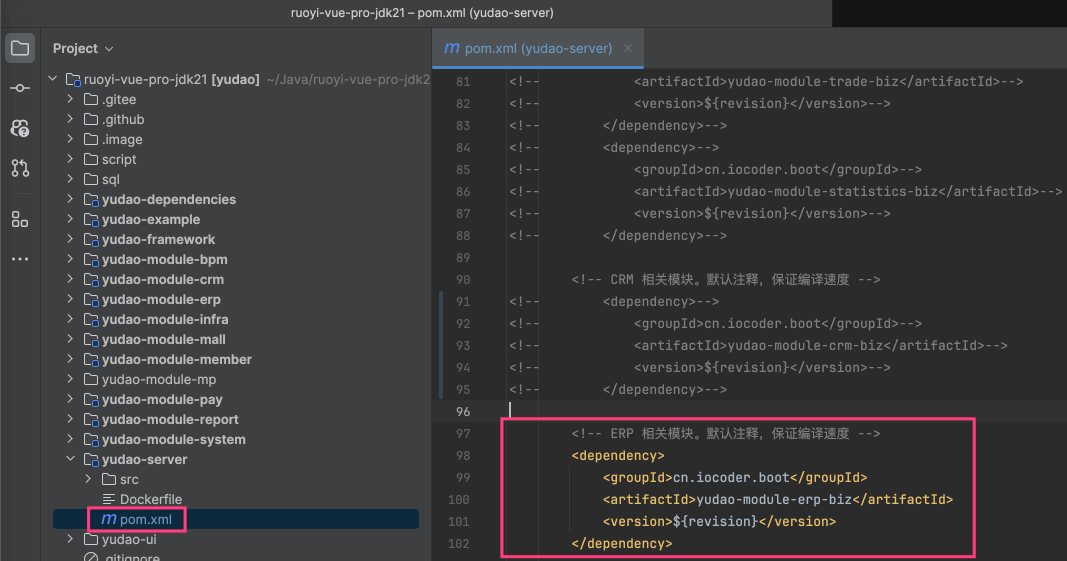Show more tool windows via ellipsis
This screenshot has width=1067, height=561.
[20, 259]
